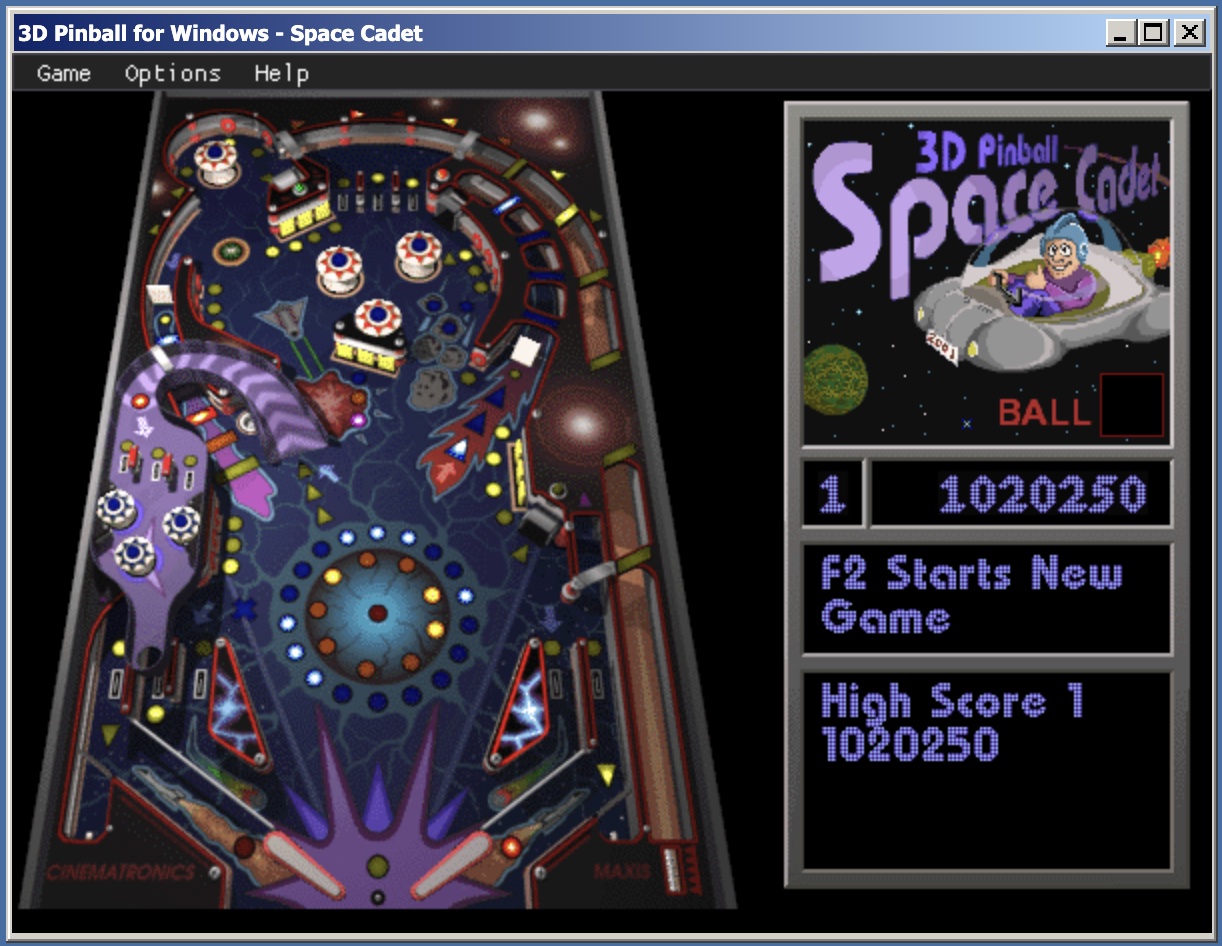Click the CINEMATRONICS logo on the table

120,872
